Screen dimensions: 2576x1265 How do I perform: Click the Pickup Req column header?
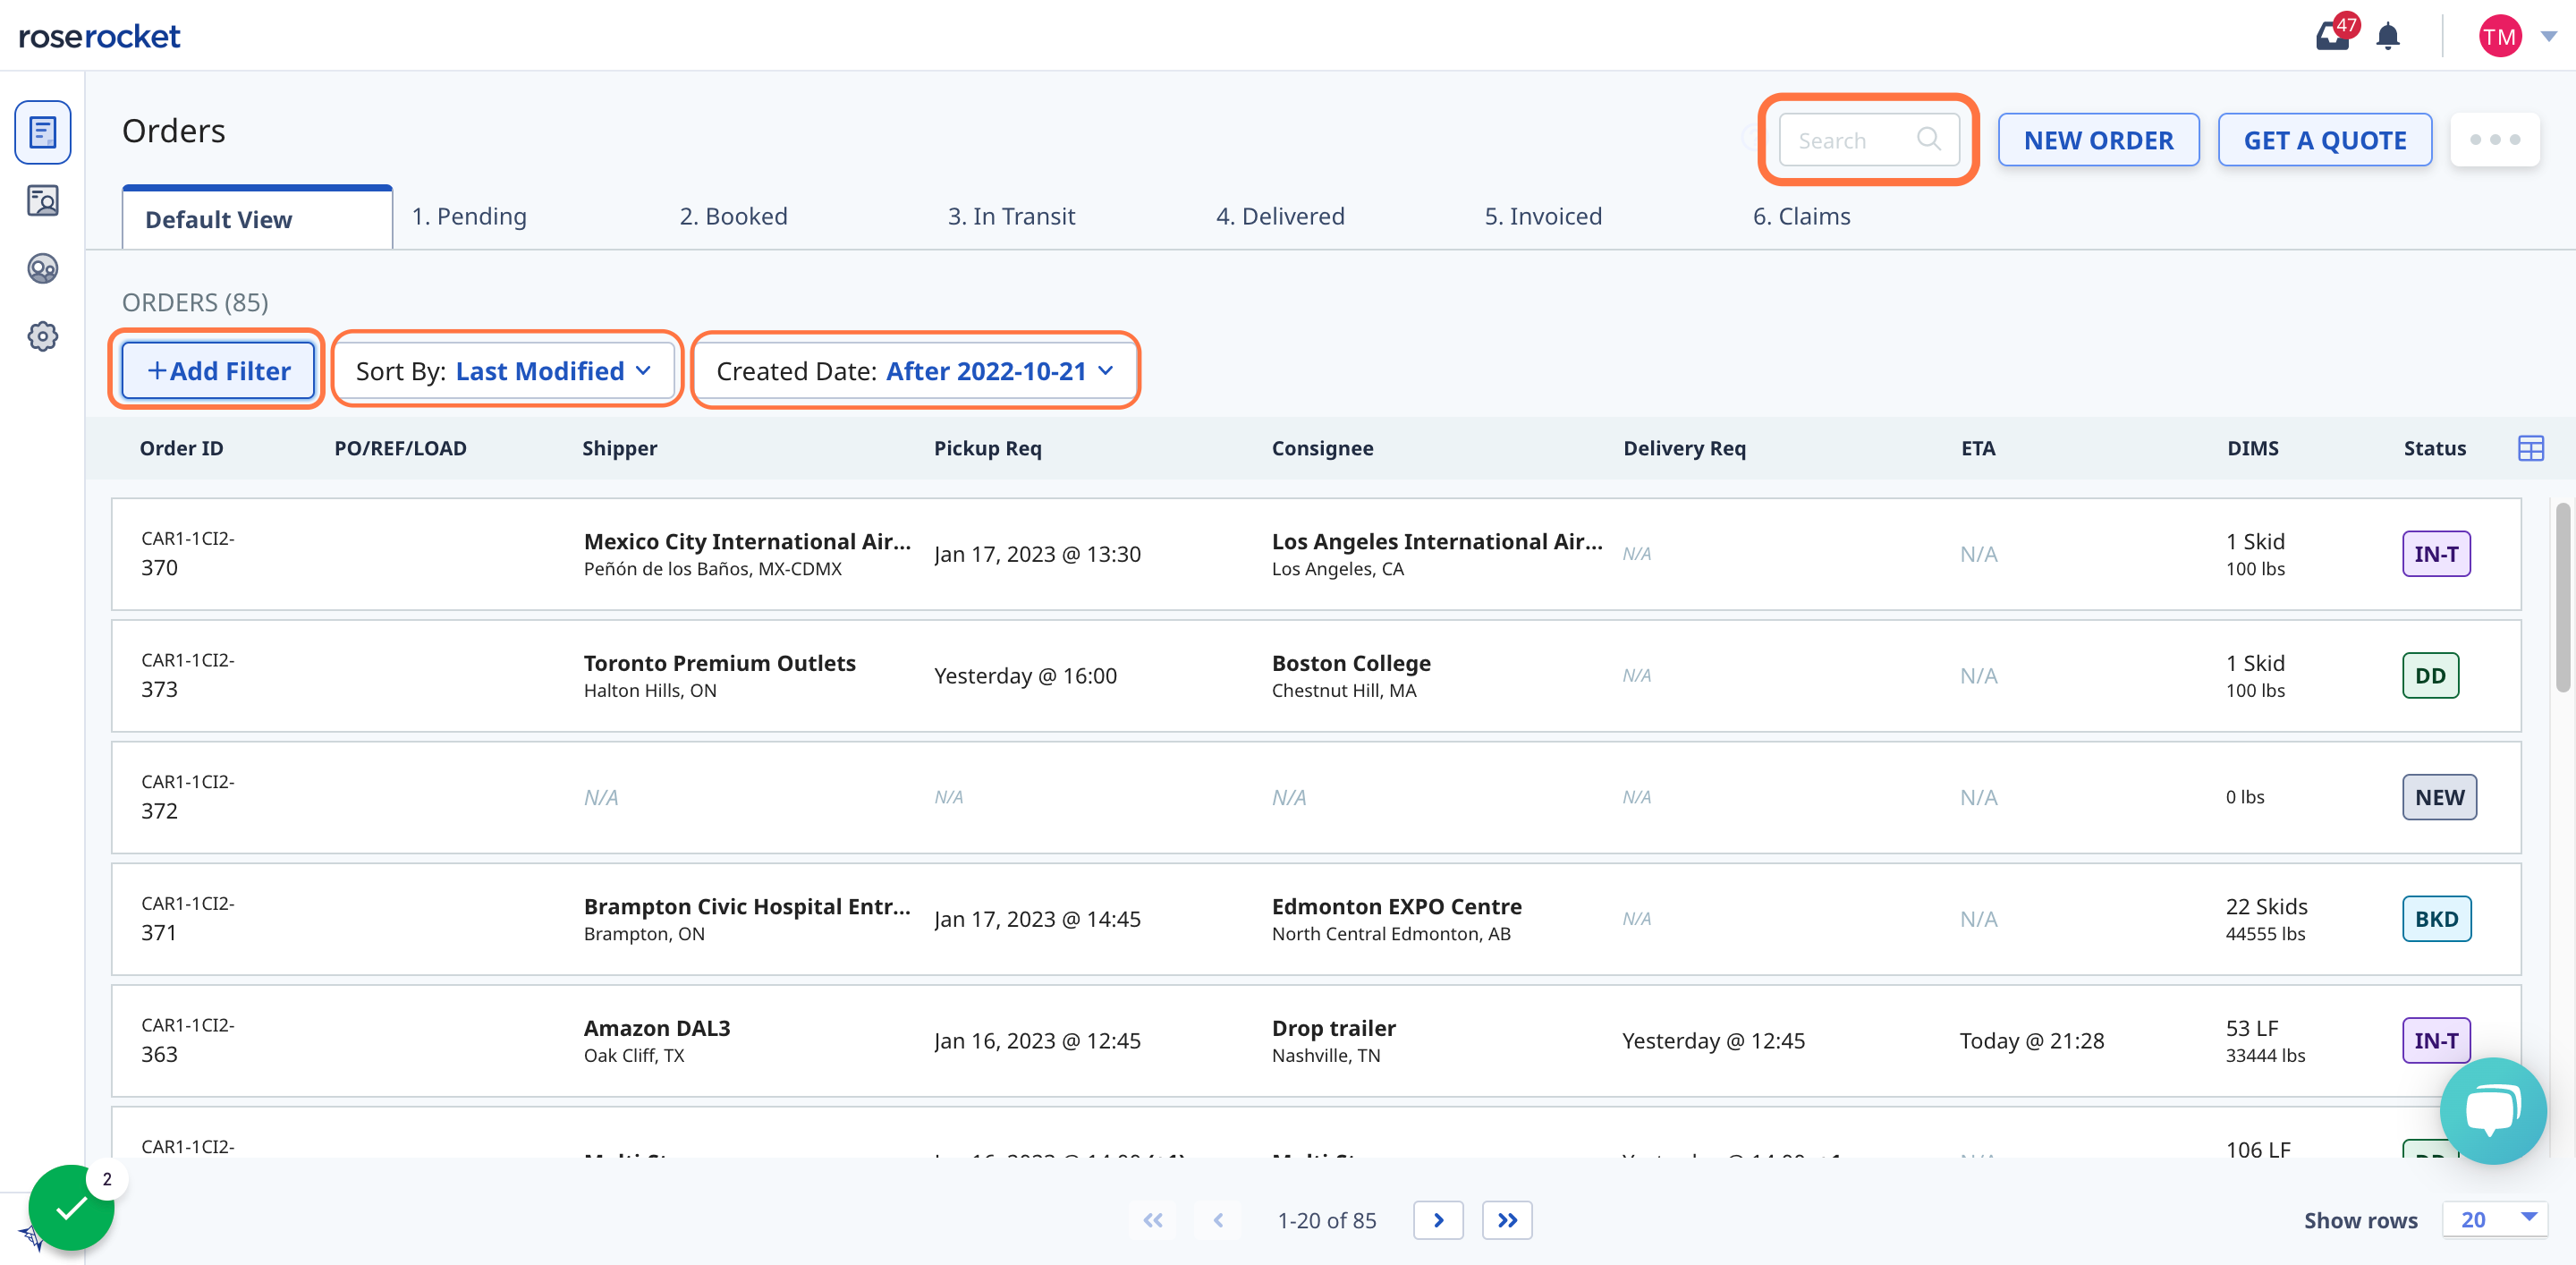click(x=987, y=448)
